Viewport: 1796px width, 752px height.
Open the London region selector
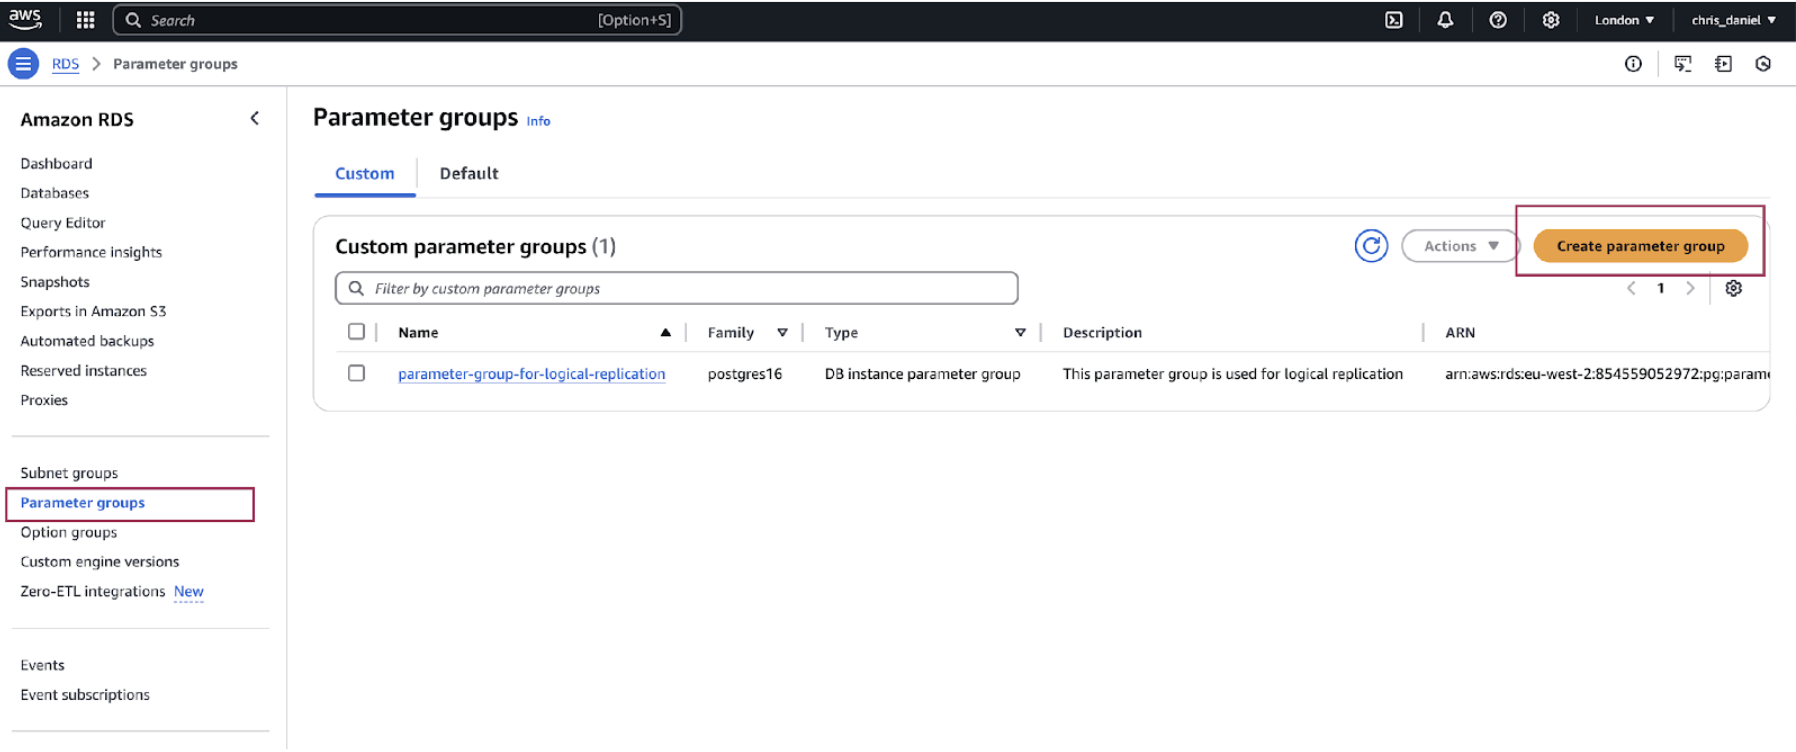pyautogui.click(x=1624, y=20)
